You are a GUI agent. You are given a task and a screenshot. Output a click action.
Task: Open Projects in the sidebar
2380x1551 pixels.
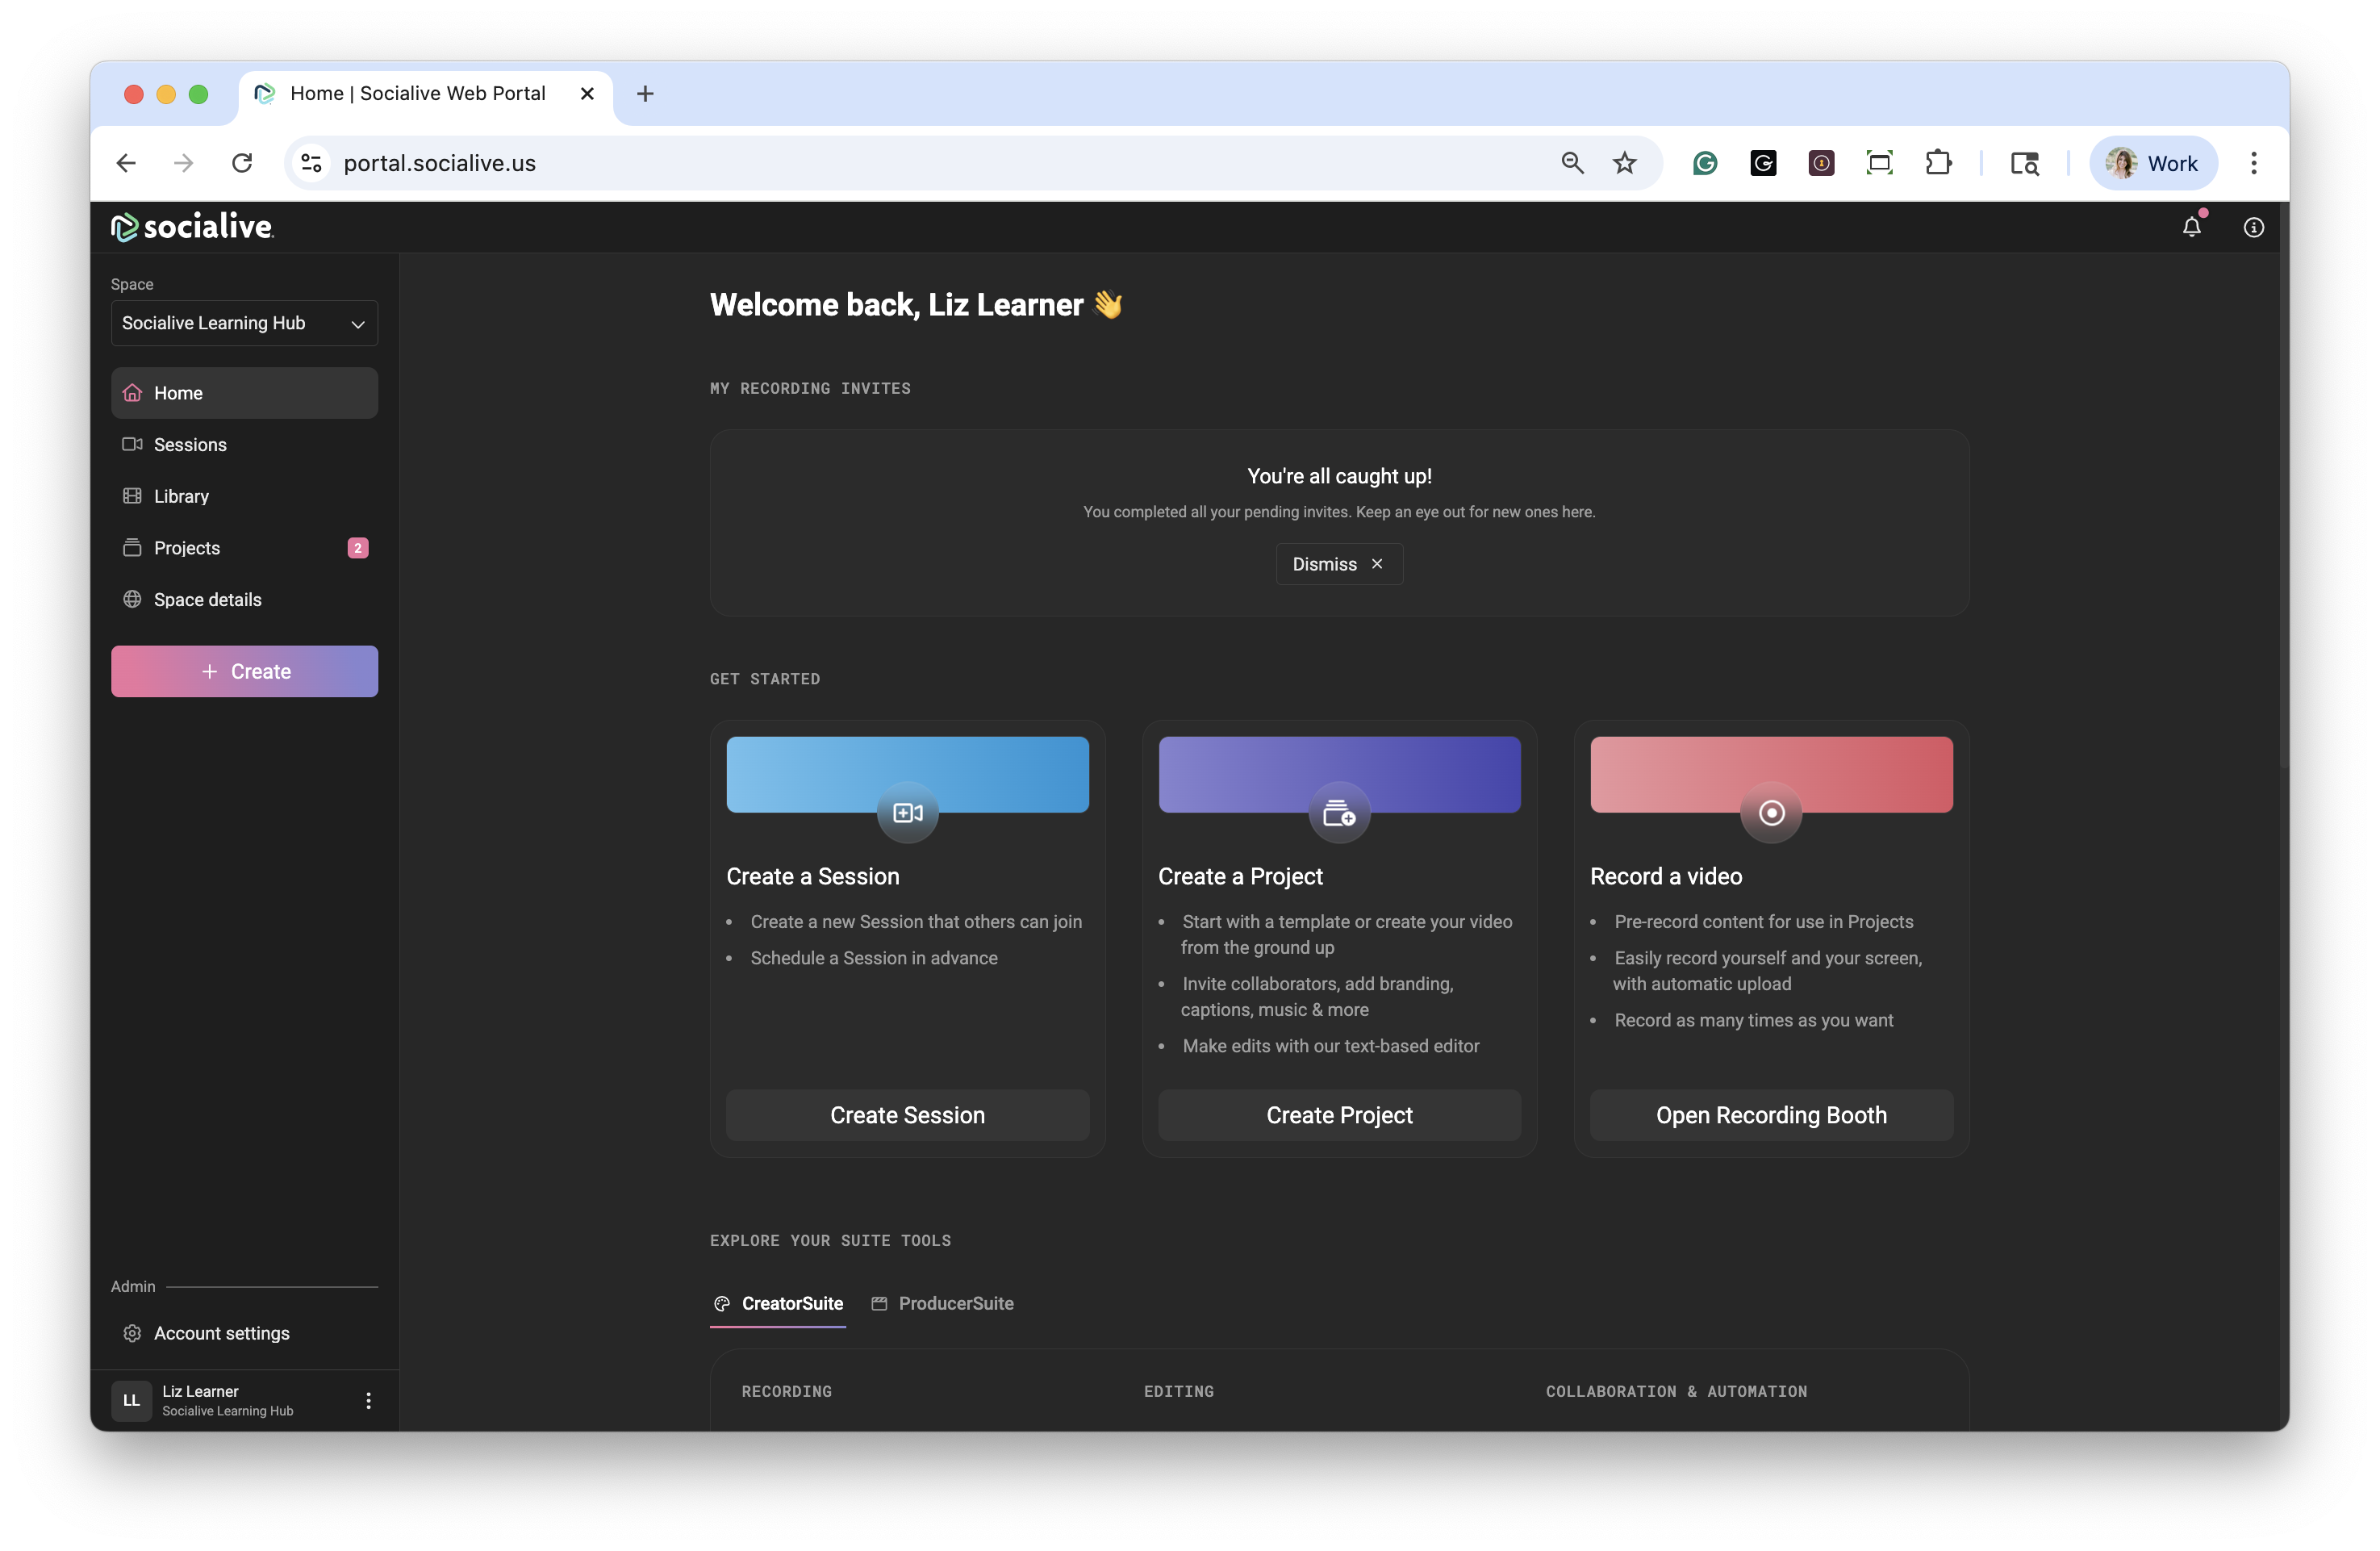[187, 548]
